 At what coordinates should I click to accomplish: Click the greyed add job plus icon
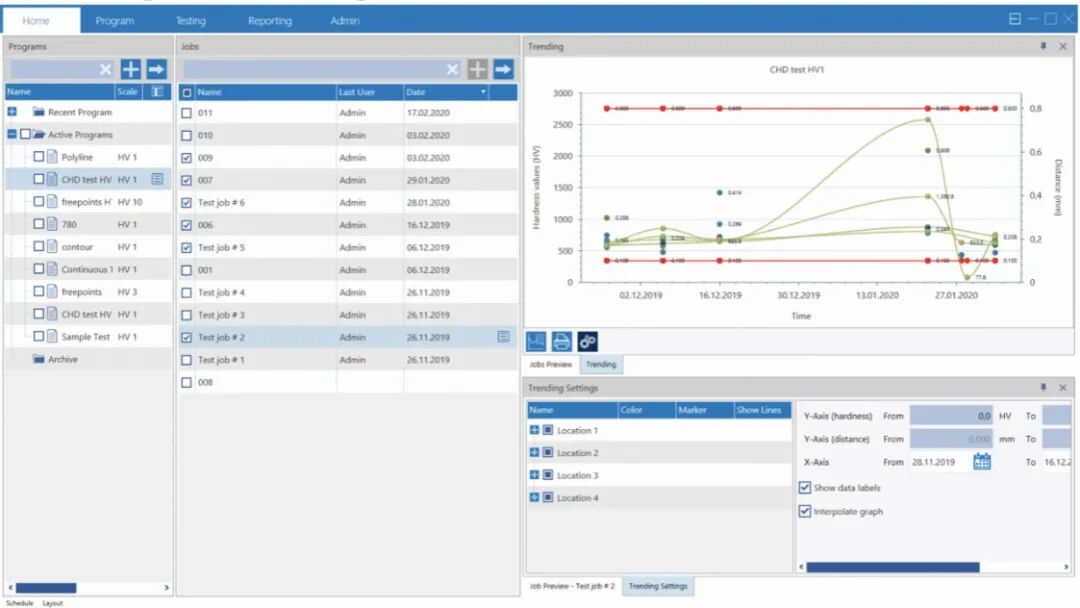[477, 69]
